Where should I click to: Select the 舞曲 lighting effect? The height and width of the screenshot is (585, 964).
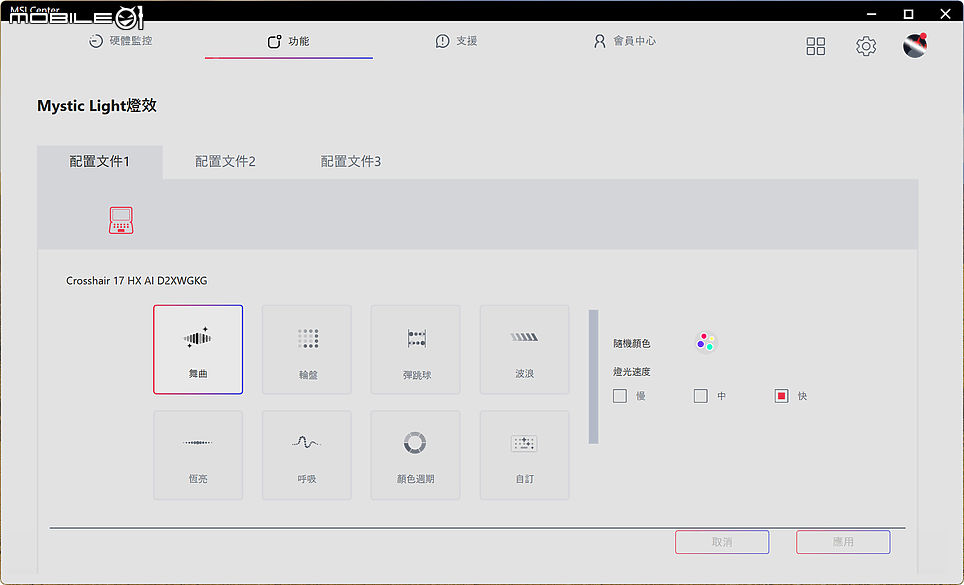[198, 350]
